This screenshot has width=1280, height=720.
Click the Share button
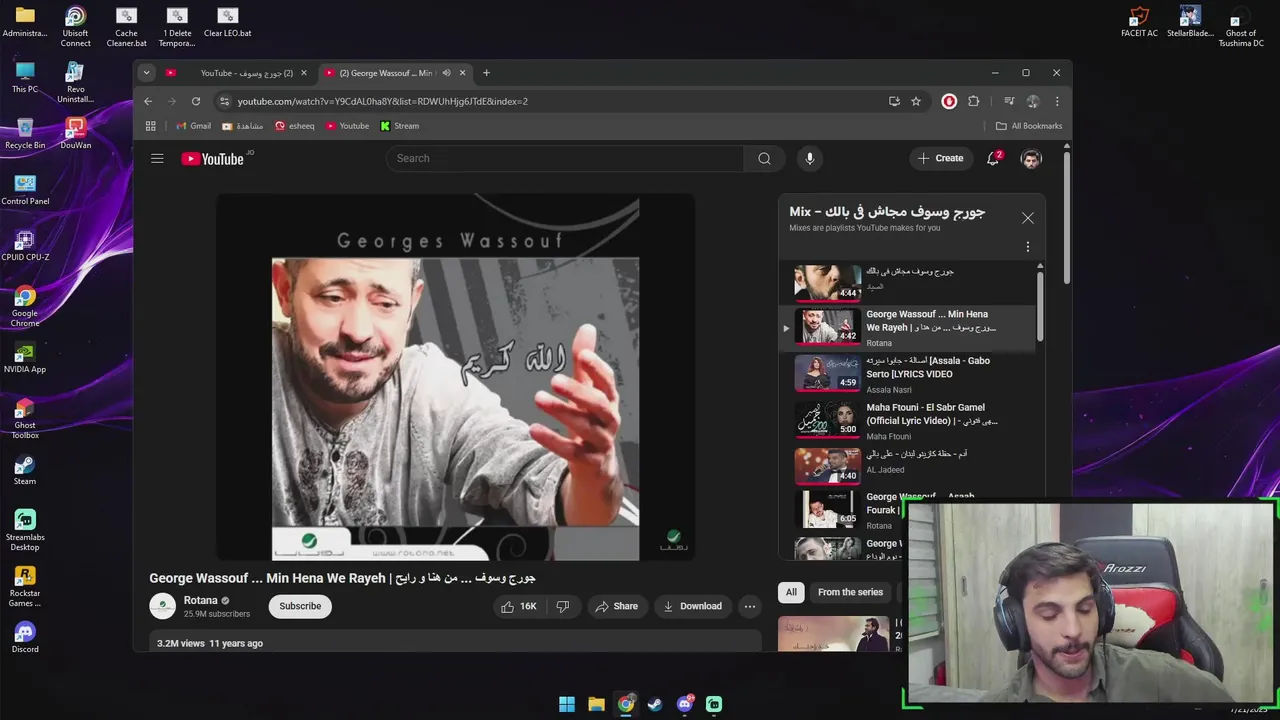616,606
